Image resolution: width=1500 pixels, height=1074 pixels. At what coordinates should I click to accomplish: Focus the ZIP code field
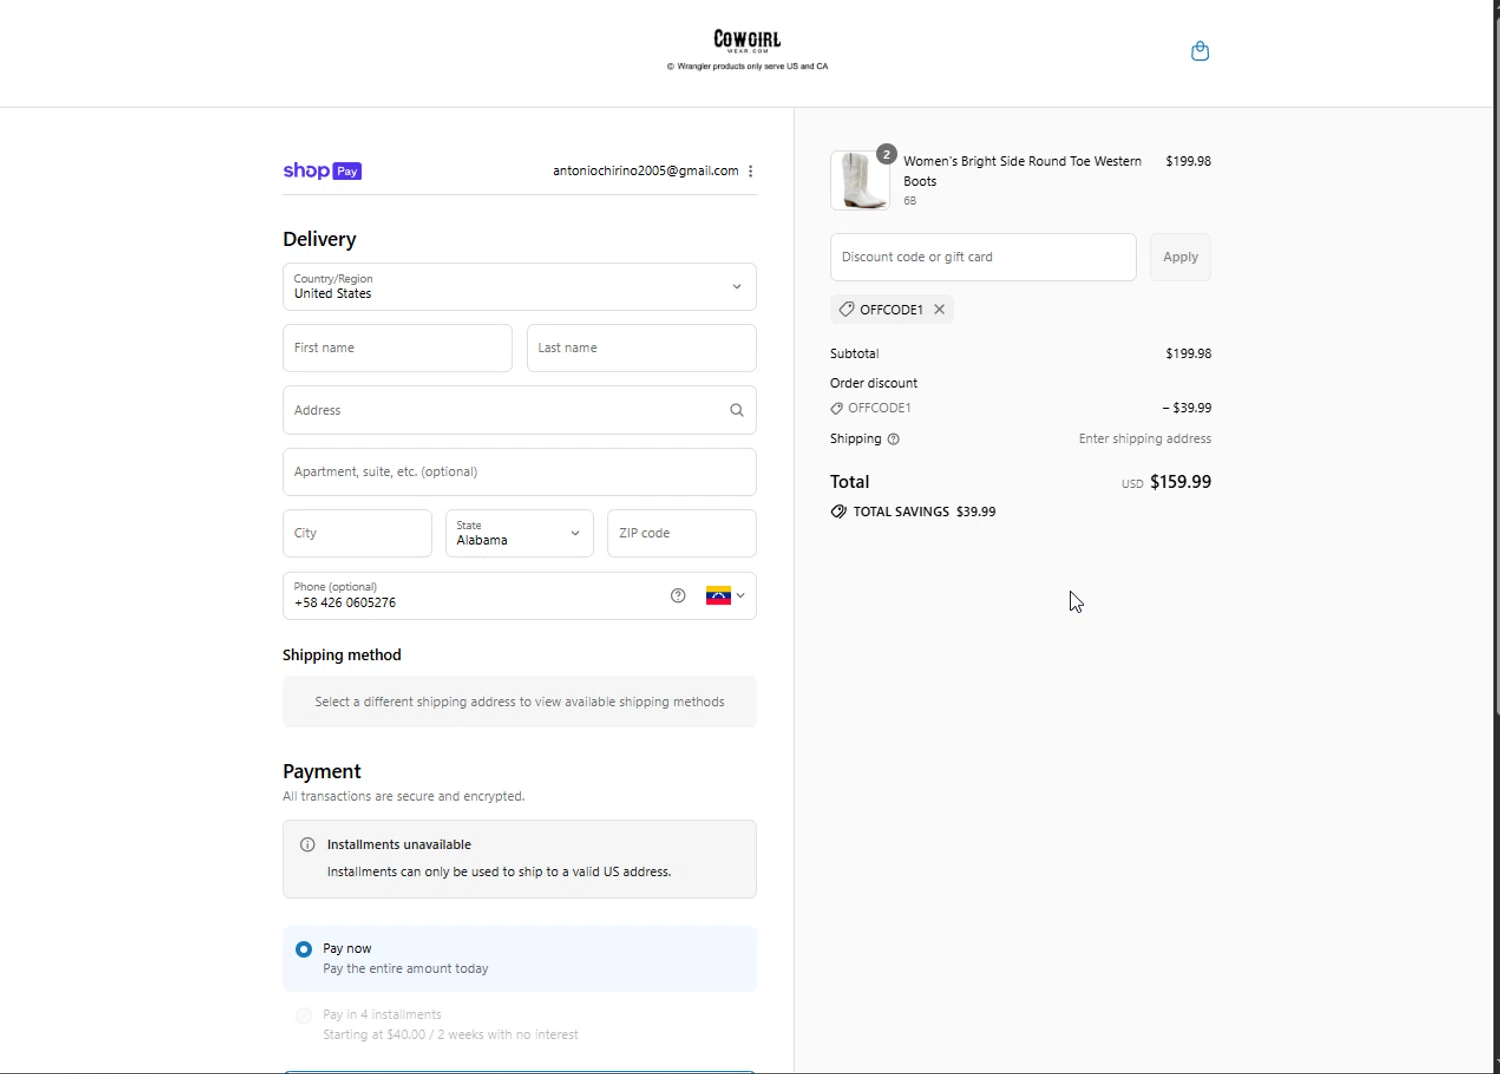(x=681, y=533)
